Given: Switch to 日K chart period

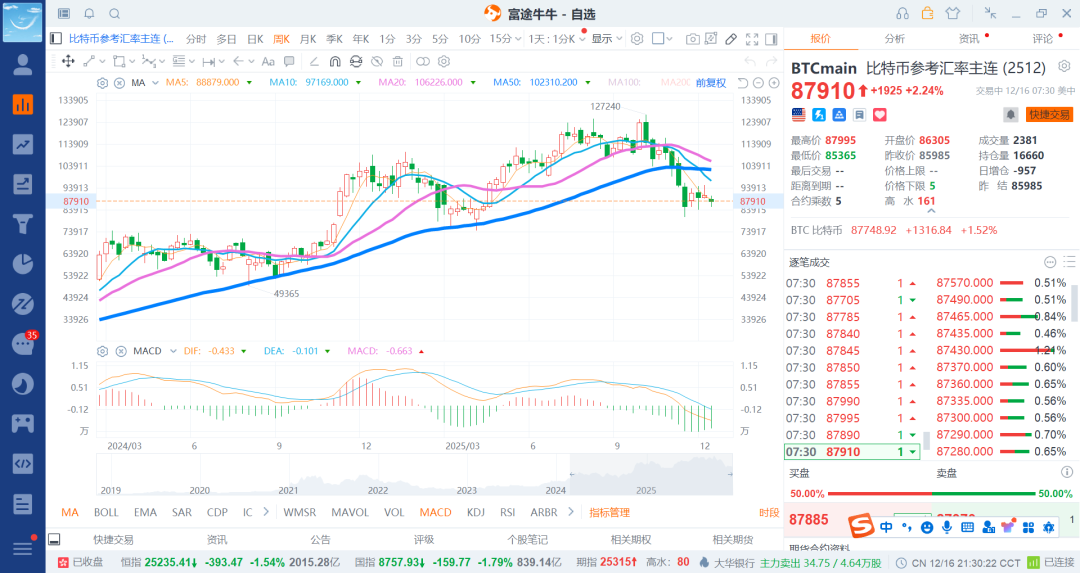Looking at the screenshot, I should coord(255,39).
